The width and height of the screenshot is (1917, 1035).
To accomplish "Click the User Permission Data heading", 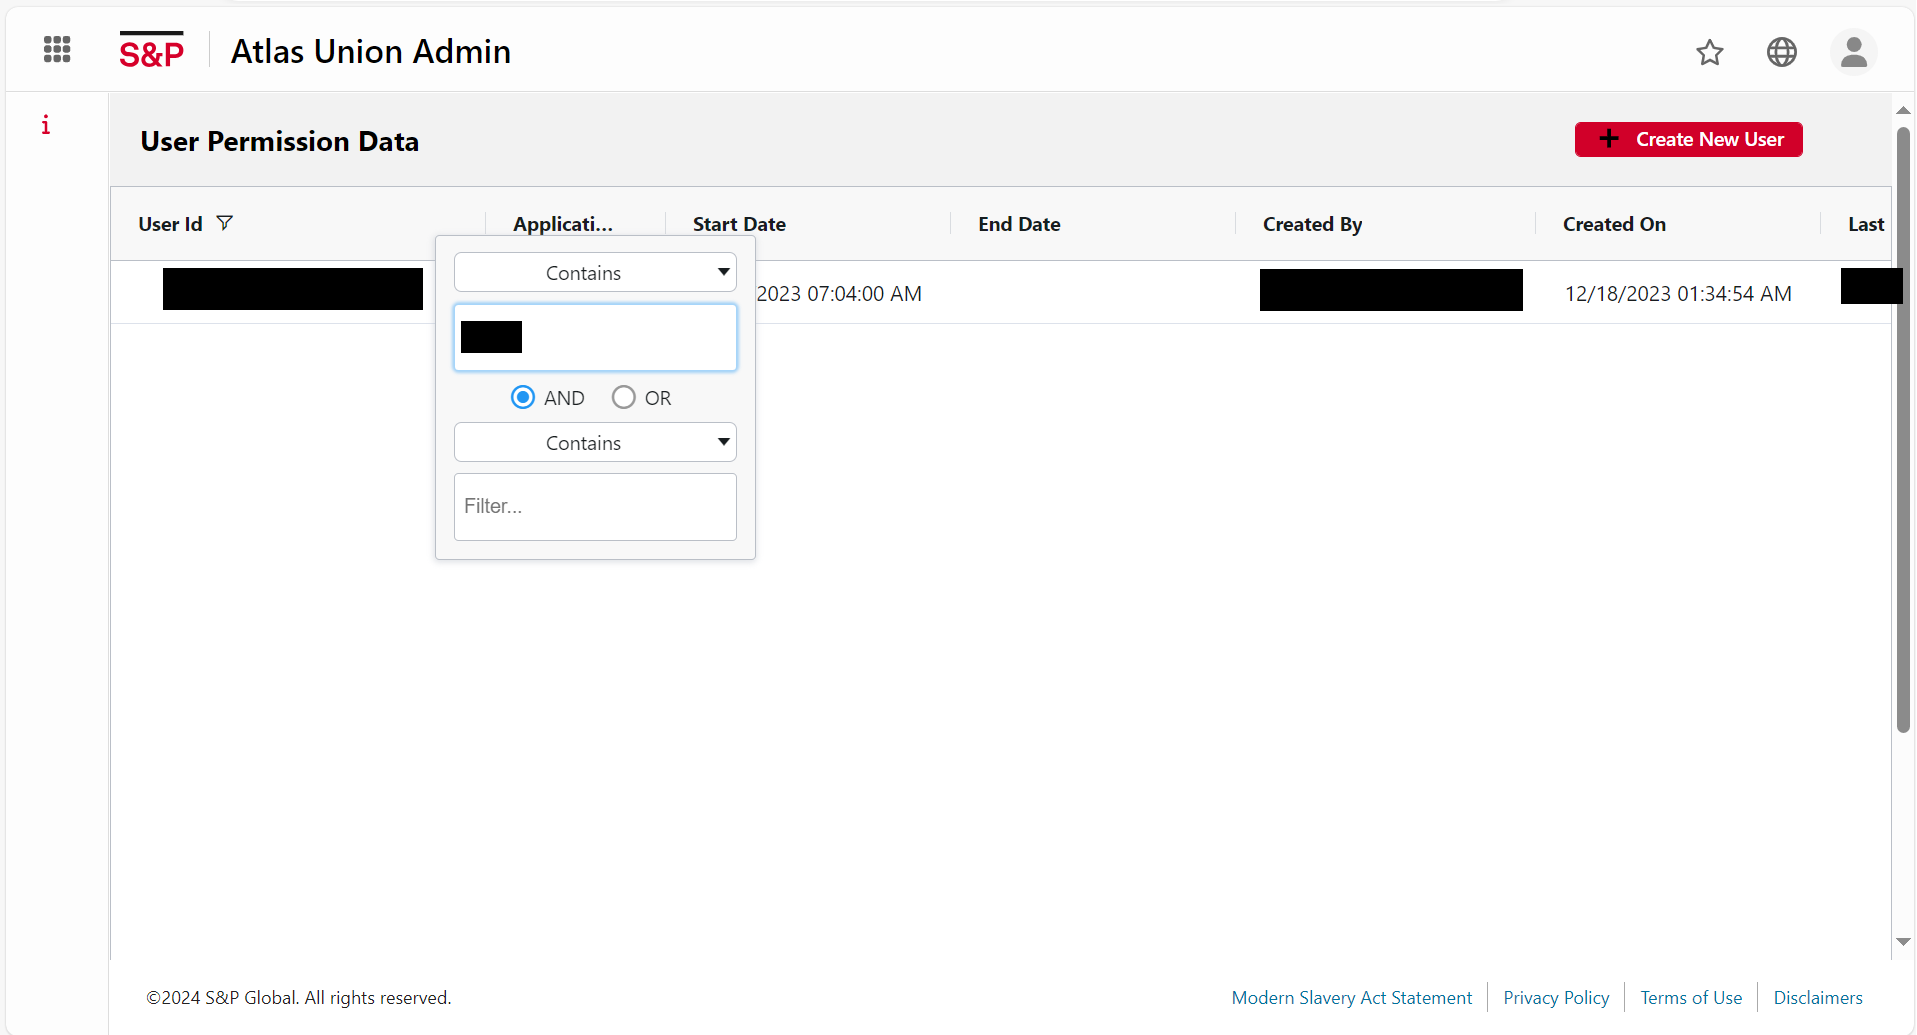I will pos(279,141).
